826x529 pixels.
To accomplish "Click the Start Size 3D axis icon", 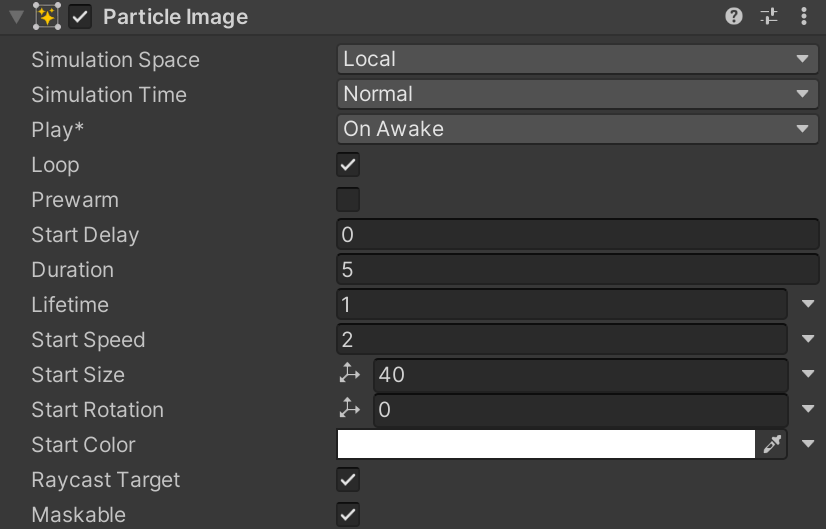I will pyautogui.click(x=349, y=374).
